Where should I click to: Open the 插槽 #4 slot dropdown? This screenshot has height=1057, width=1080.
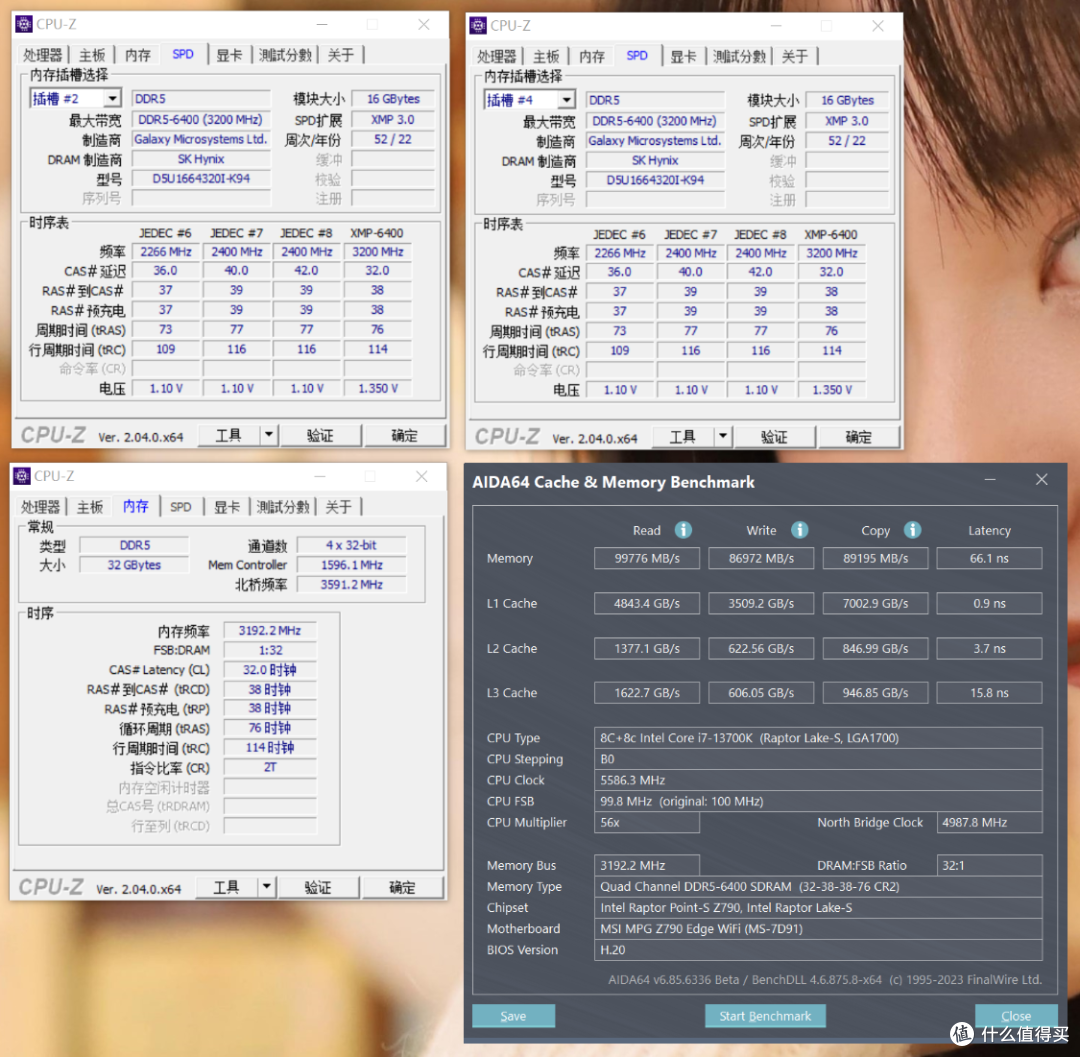pyautogui.click(x=566, y=100)
